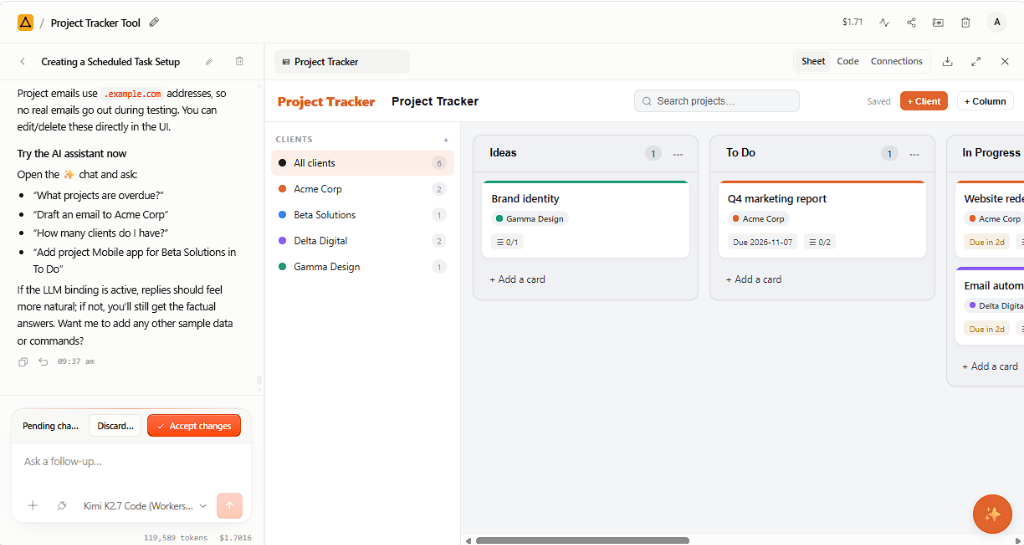Open the AI assistant sparkle button
This screenshot has height=545, width=1024.
[992, 514]
